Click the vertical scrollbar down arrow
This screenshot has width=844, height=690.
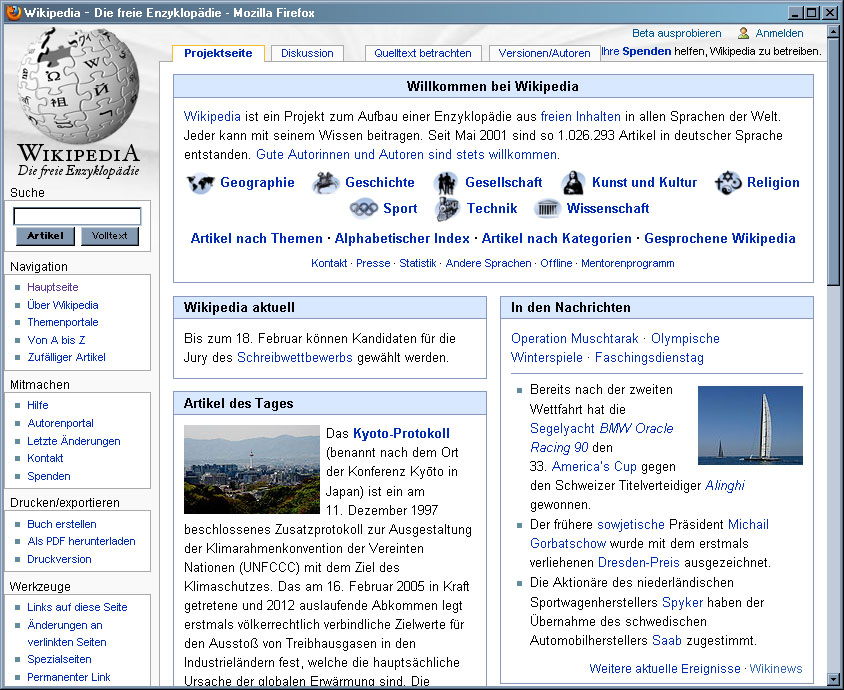click(x=834, y=679)
